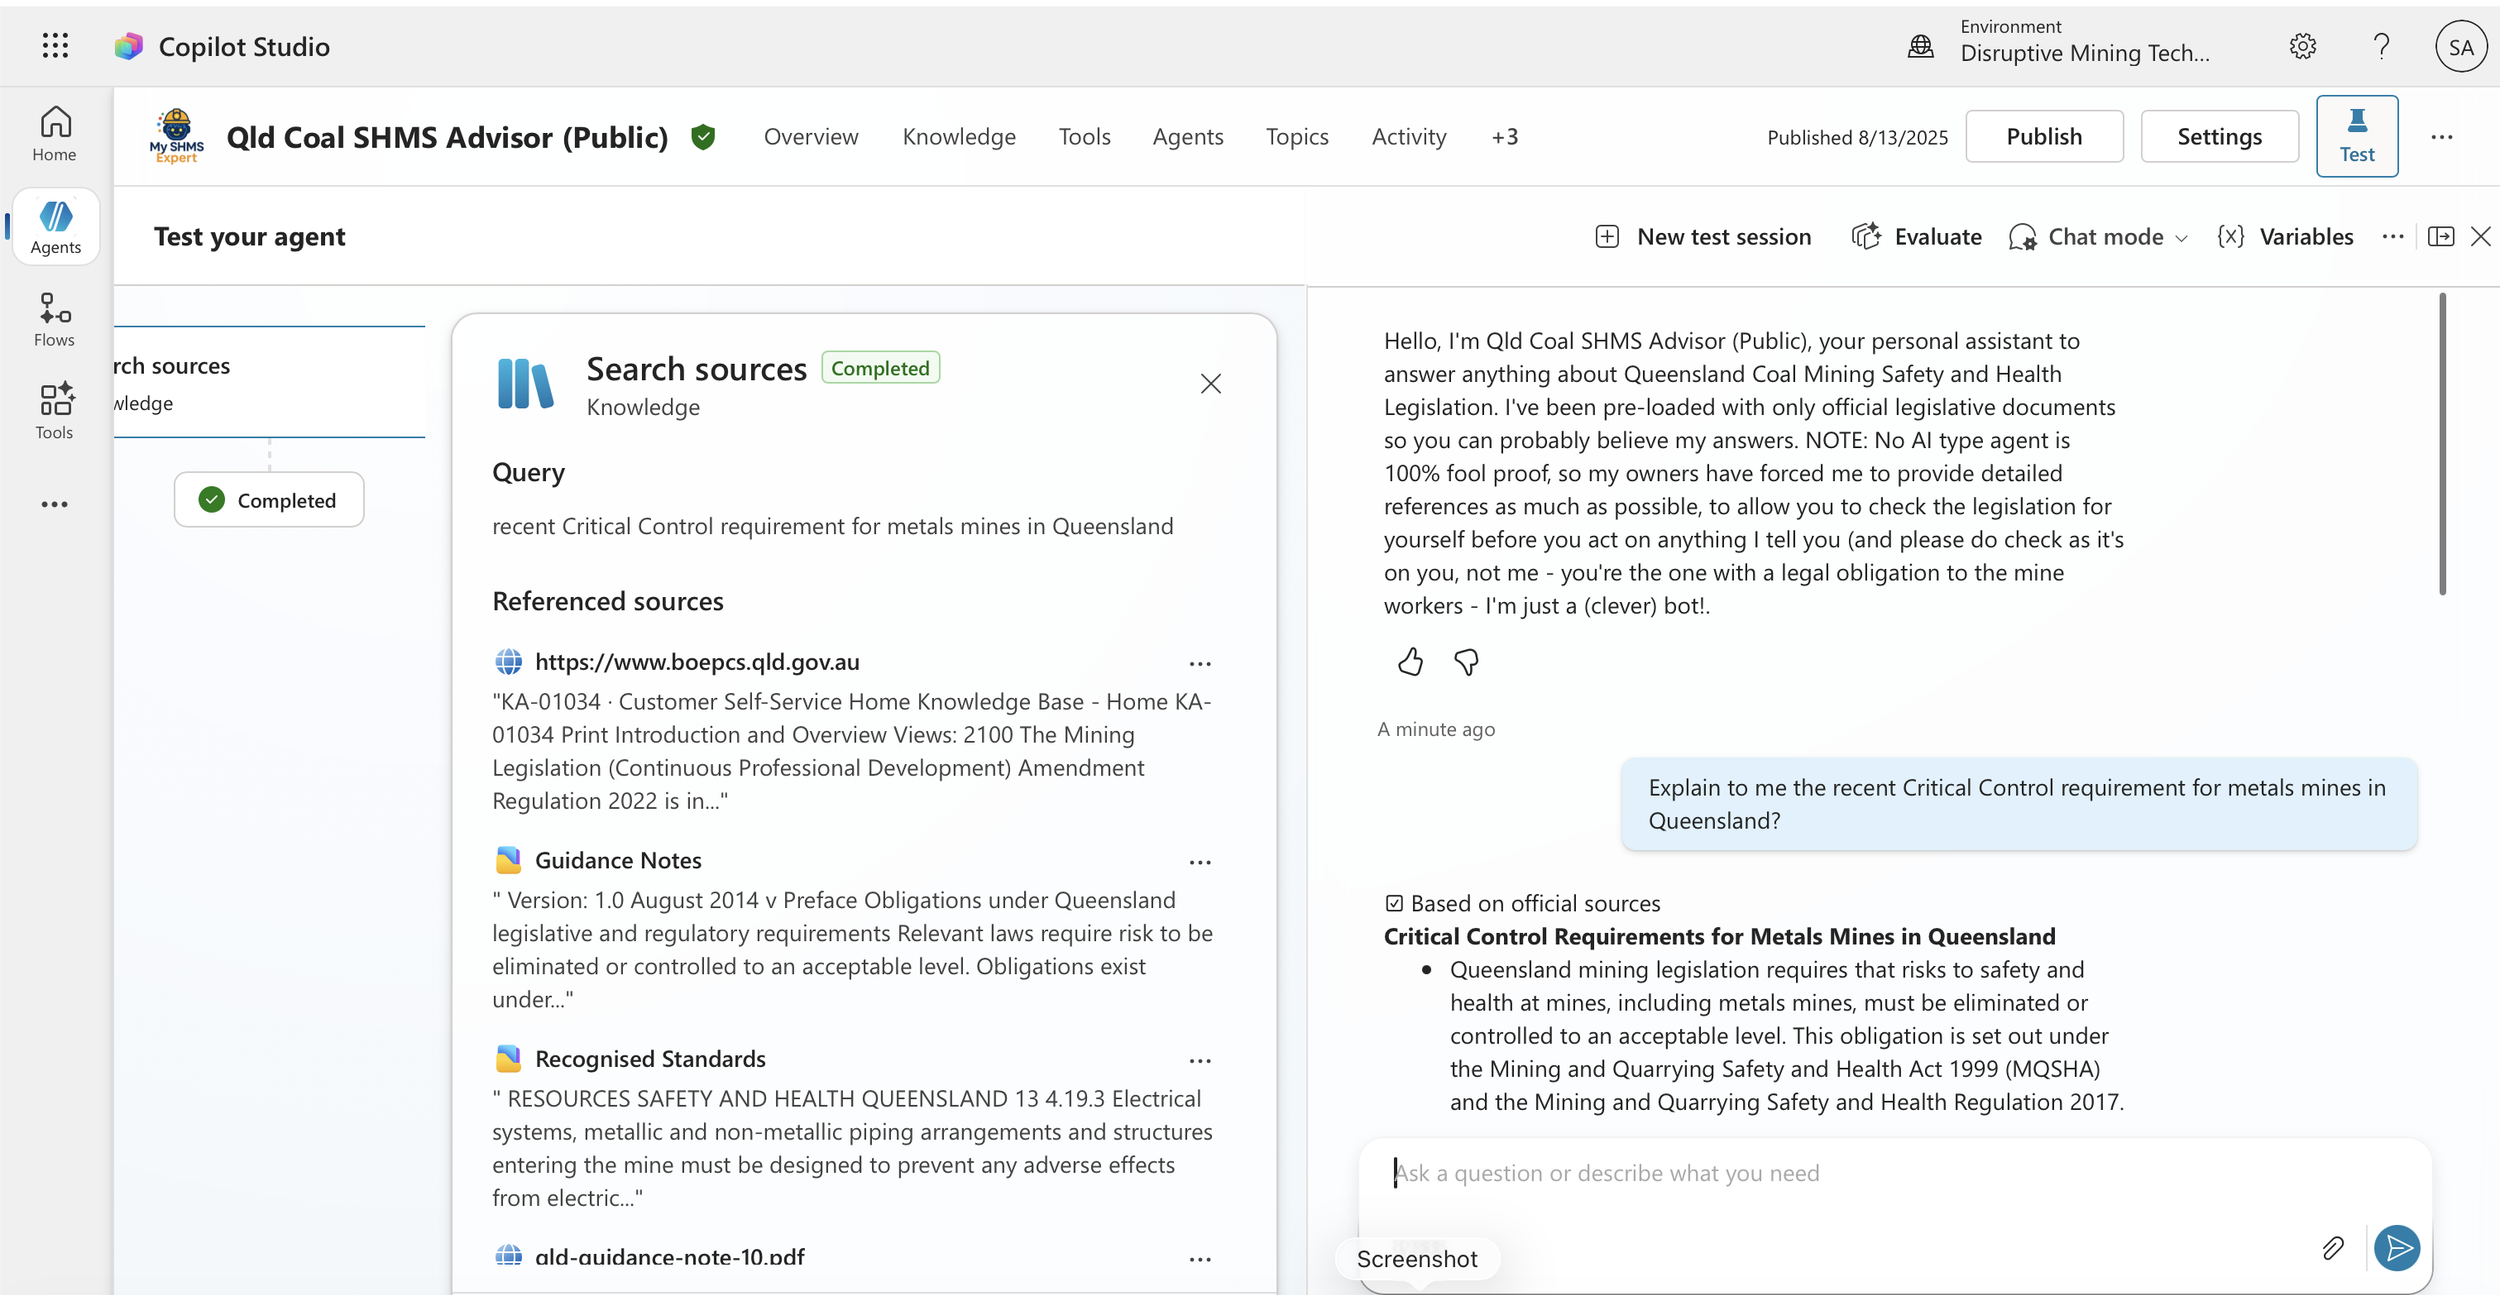
Task: Give thumbs up to the greeting message
Action: click(1410, 662)
